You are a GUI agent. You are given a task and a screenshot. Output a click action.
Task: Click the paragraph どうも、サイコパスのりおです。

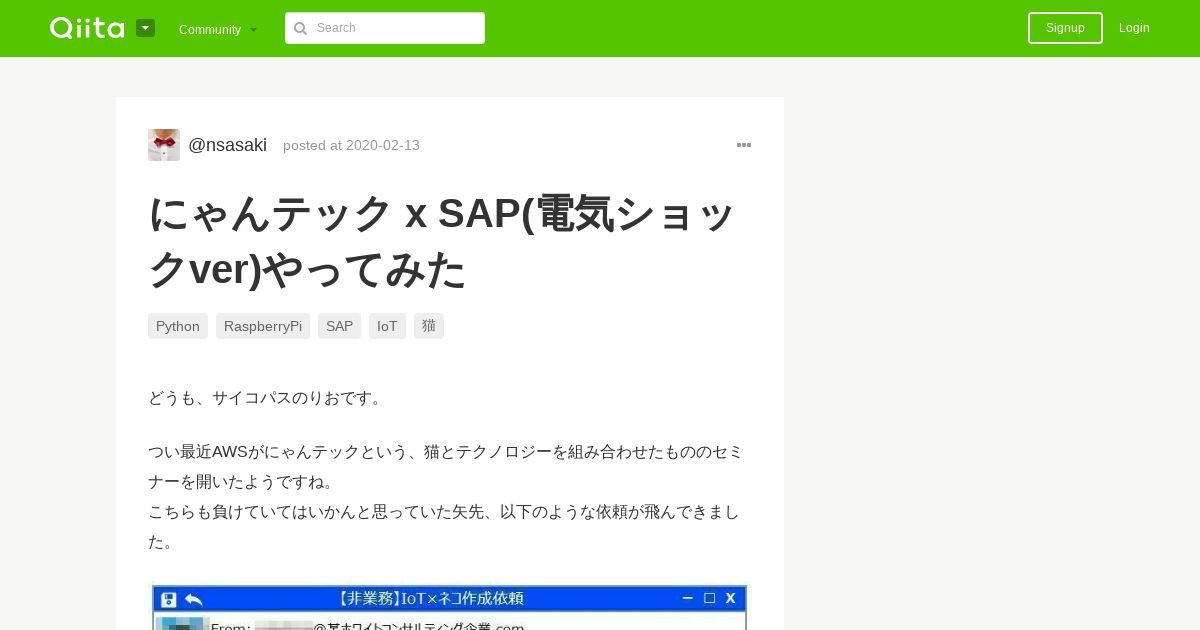click(267, 398)
